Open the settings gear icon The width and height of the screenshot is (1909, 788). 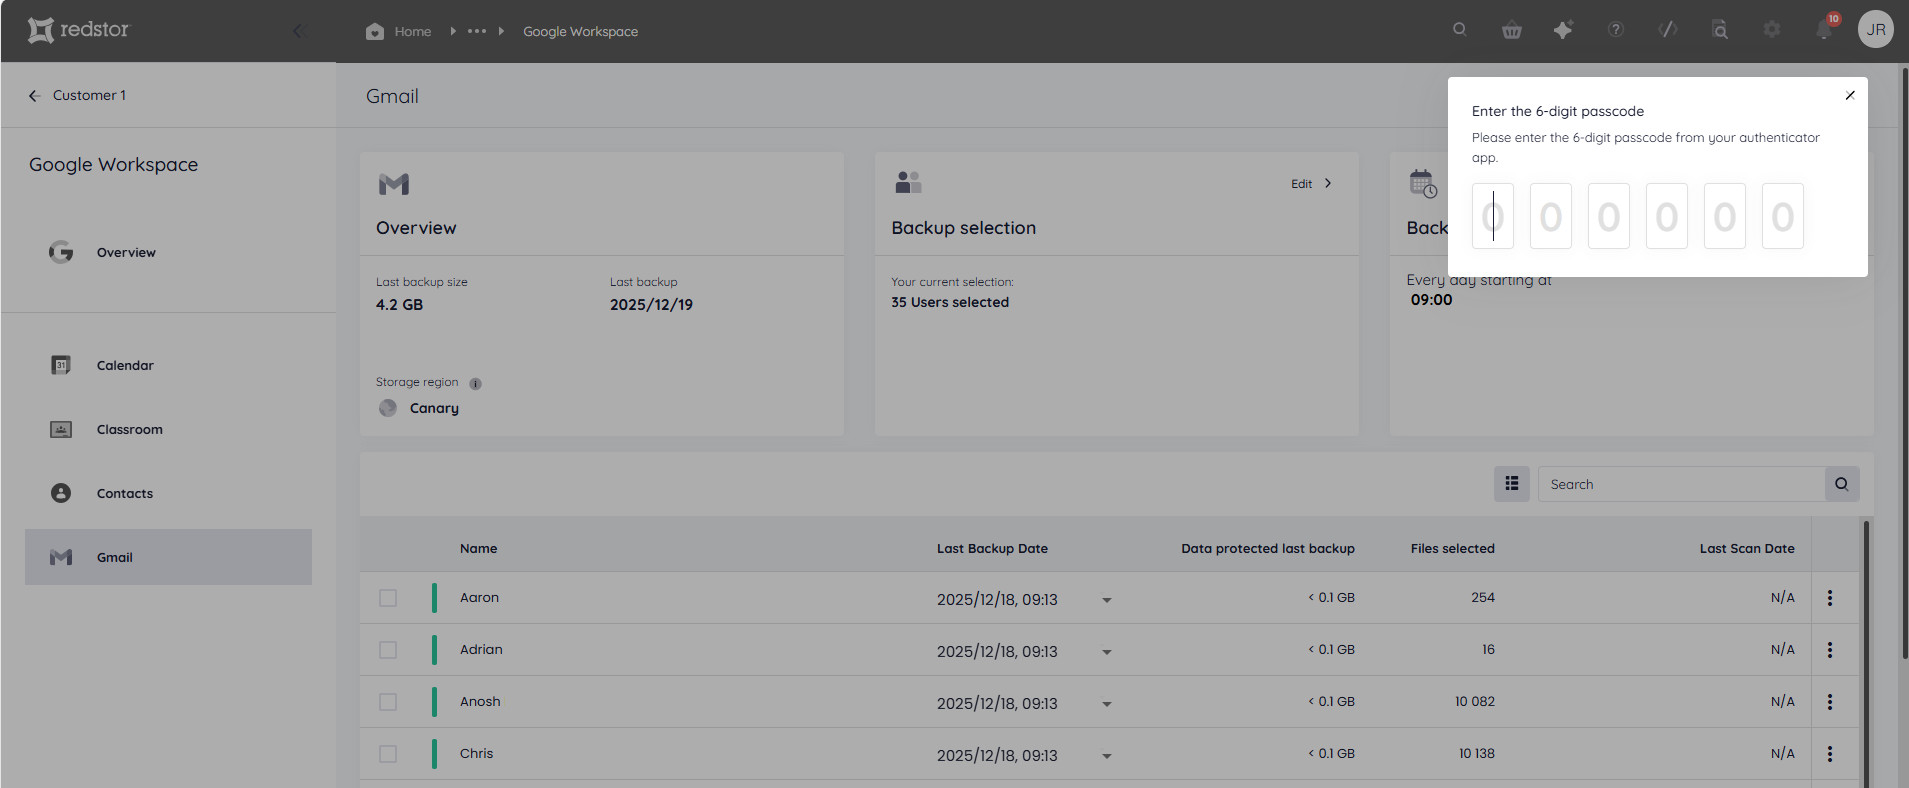(x=1772, y=30)
